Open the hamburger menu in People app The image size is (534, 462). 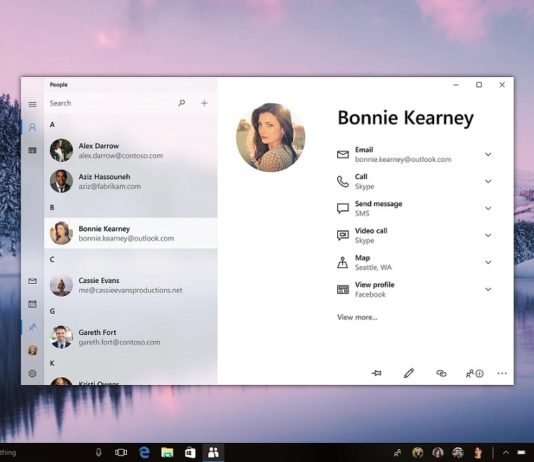tap(32, 104)
